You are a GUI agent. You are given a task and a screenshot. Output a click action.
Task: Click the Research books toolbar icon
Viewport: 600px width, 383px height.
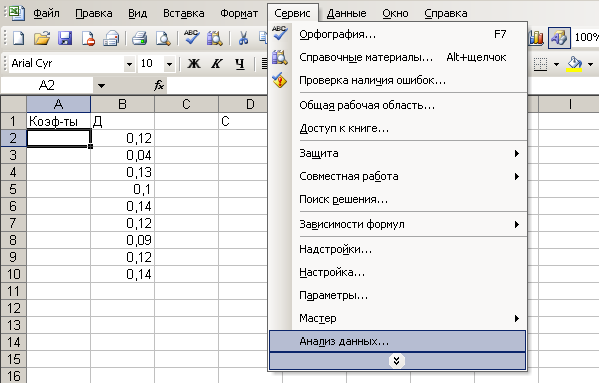[x=214, y=38]
